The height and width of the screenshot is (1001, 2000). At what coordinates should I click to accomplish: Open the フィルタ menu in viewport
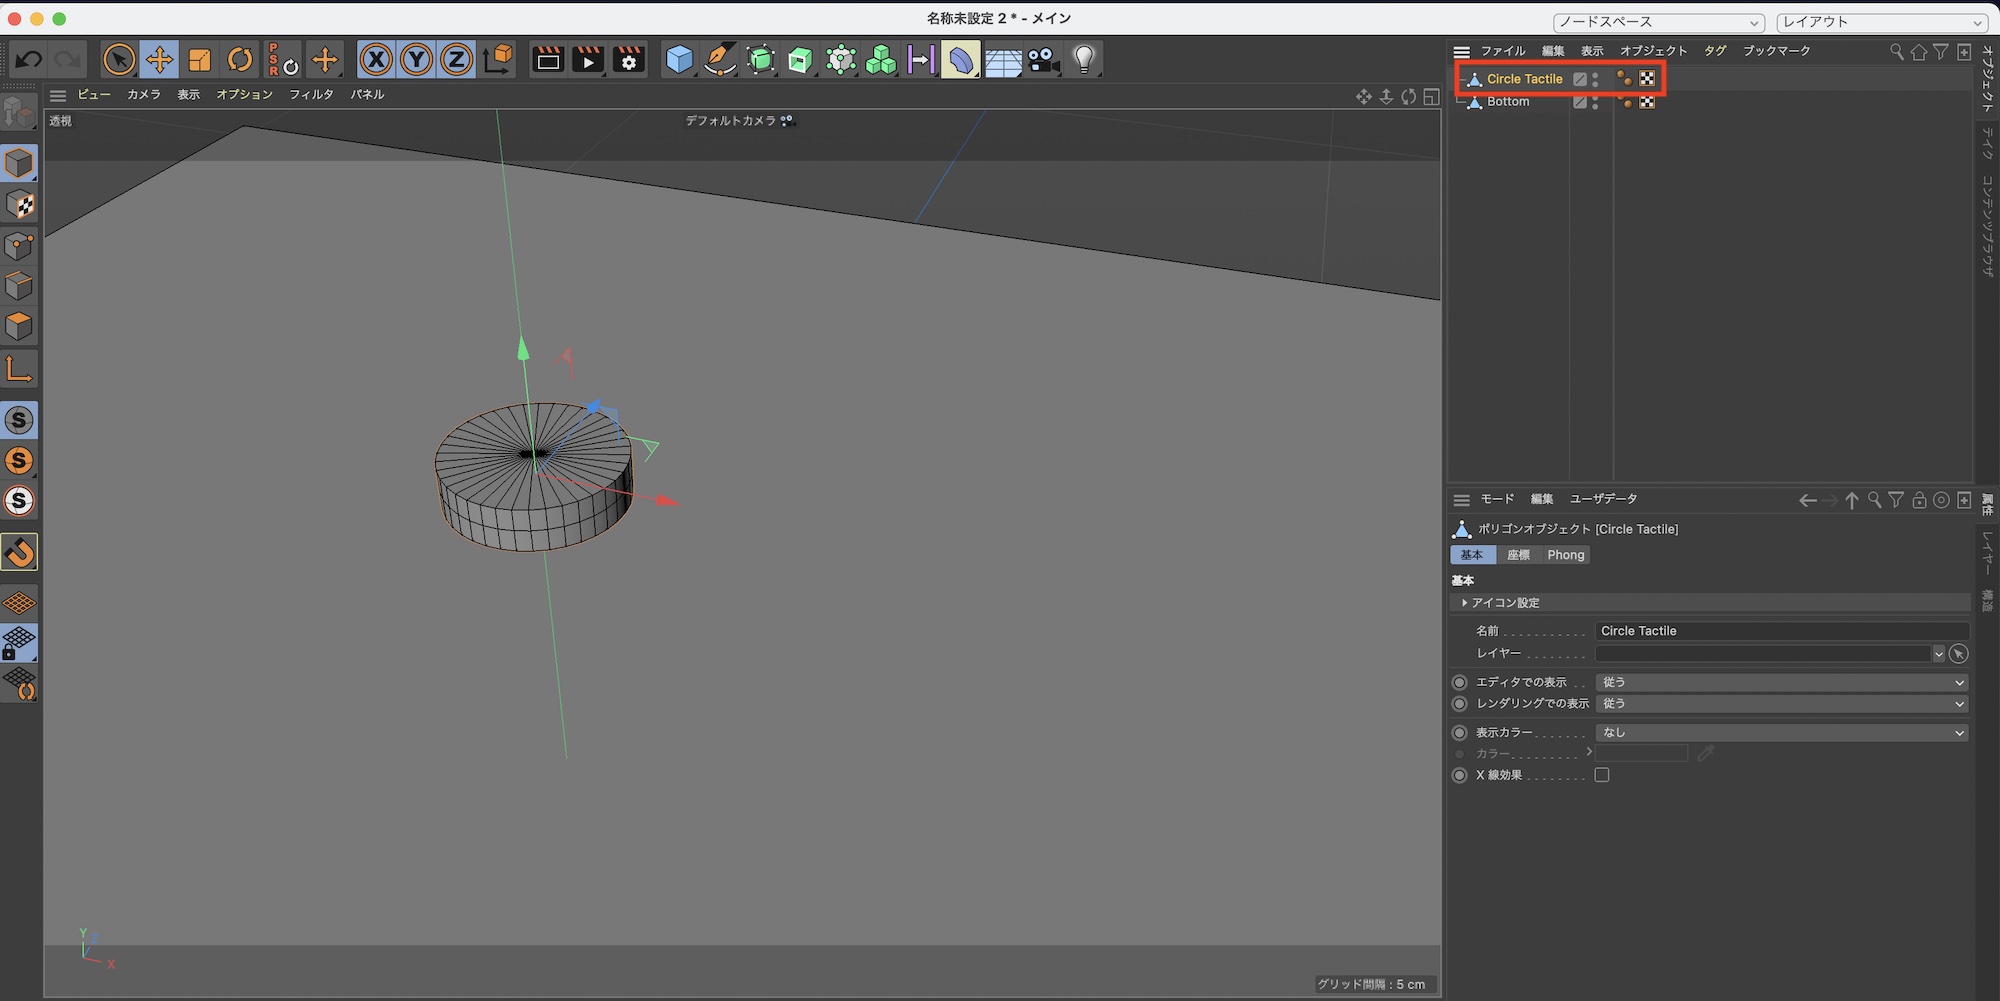(x=311, y=95)
